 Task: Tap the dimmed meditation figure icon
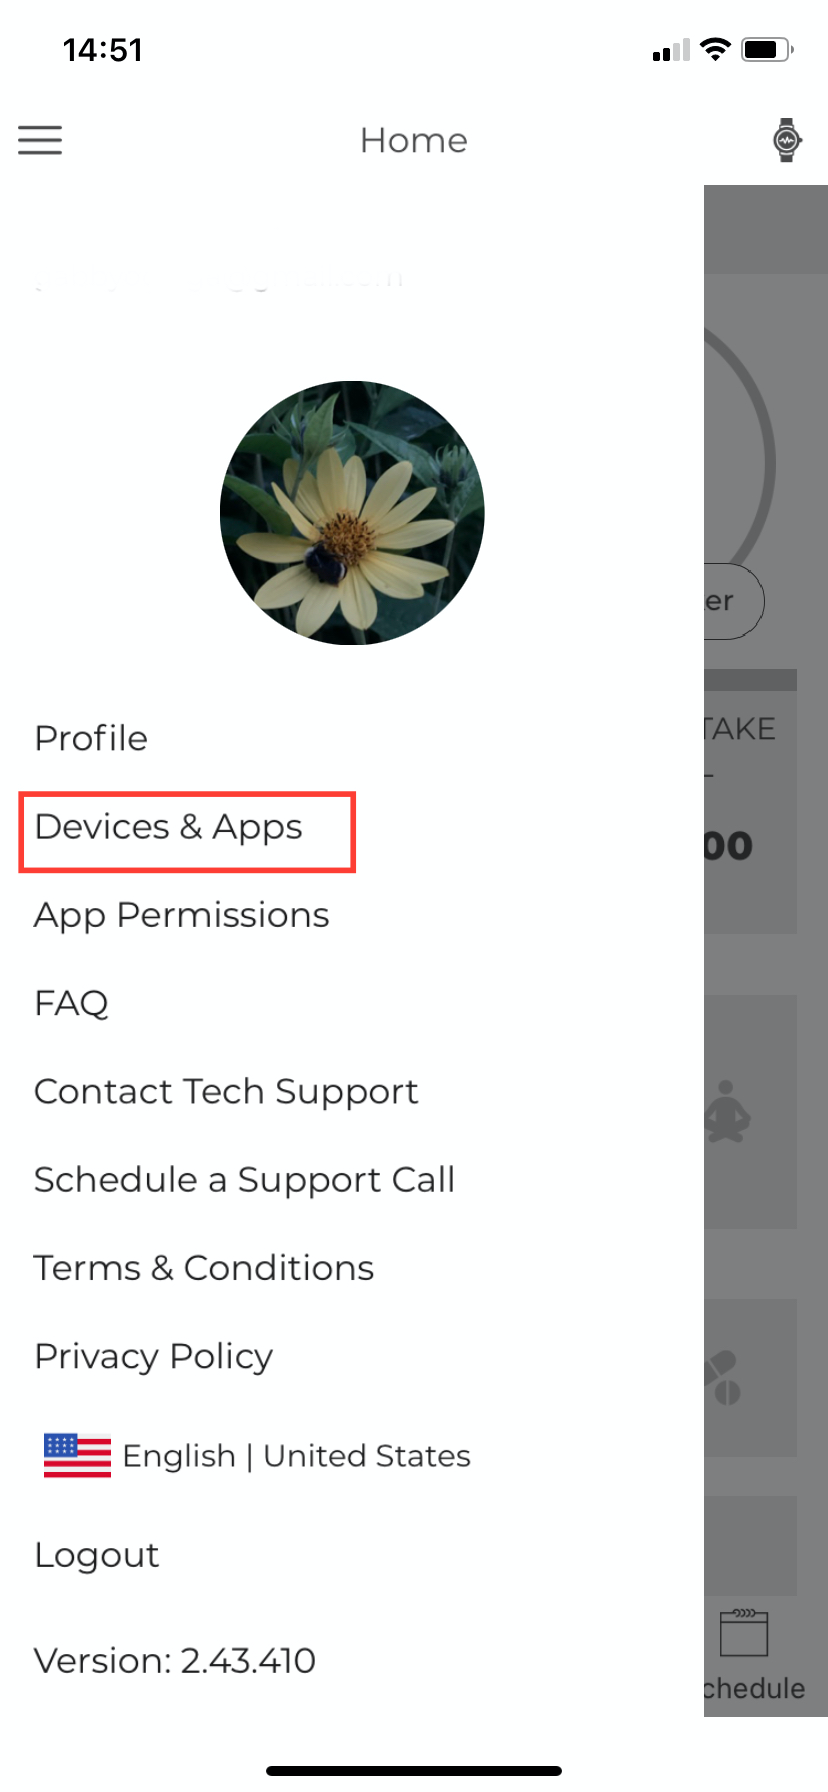pos(727,1111)
